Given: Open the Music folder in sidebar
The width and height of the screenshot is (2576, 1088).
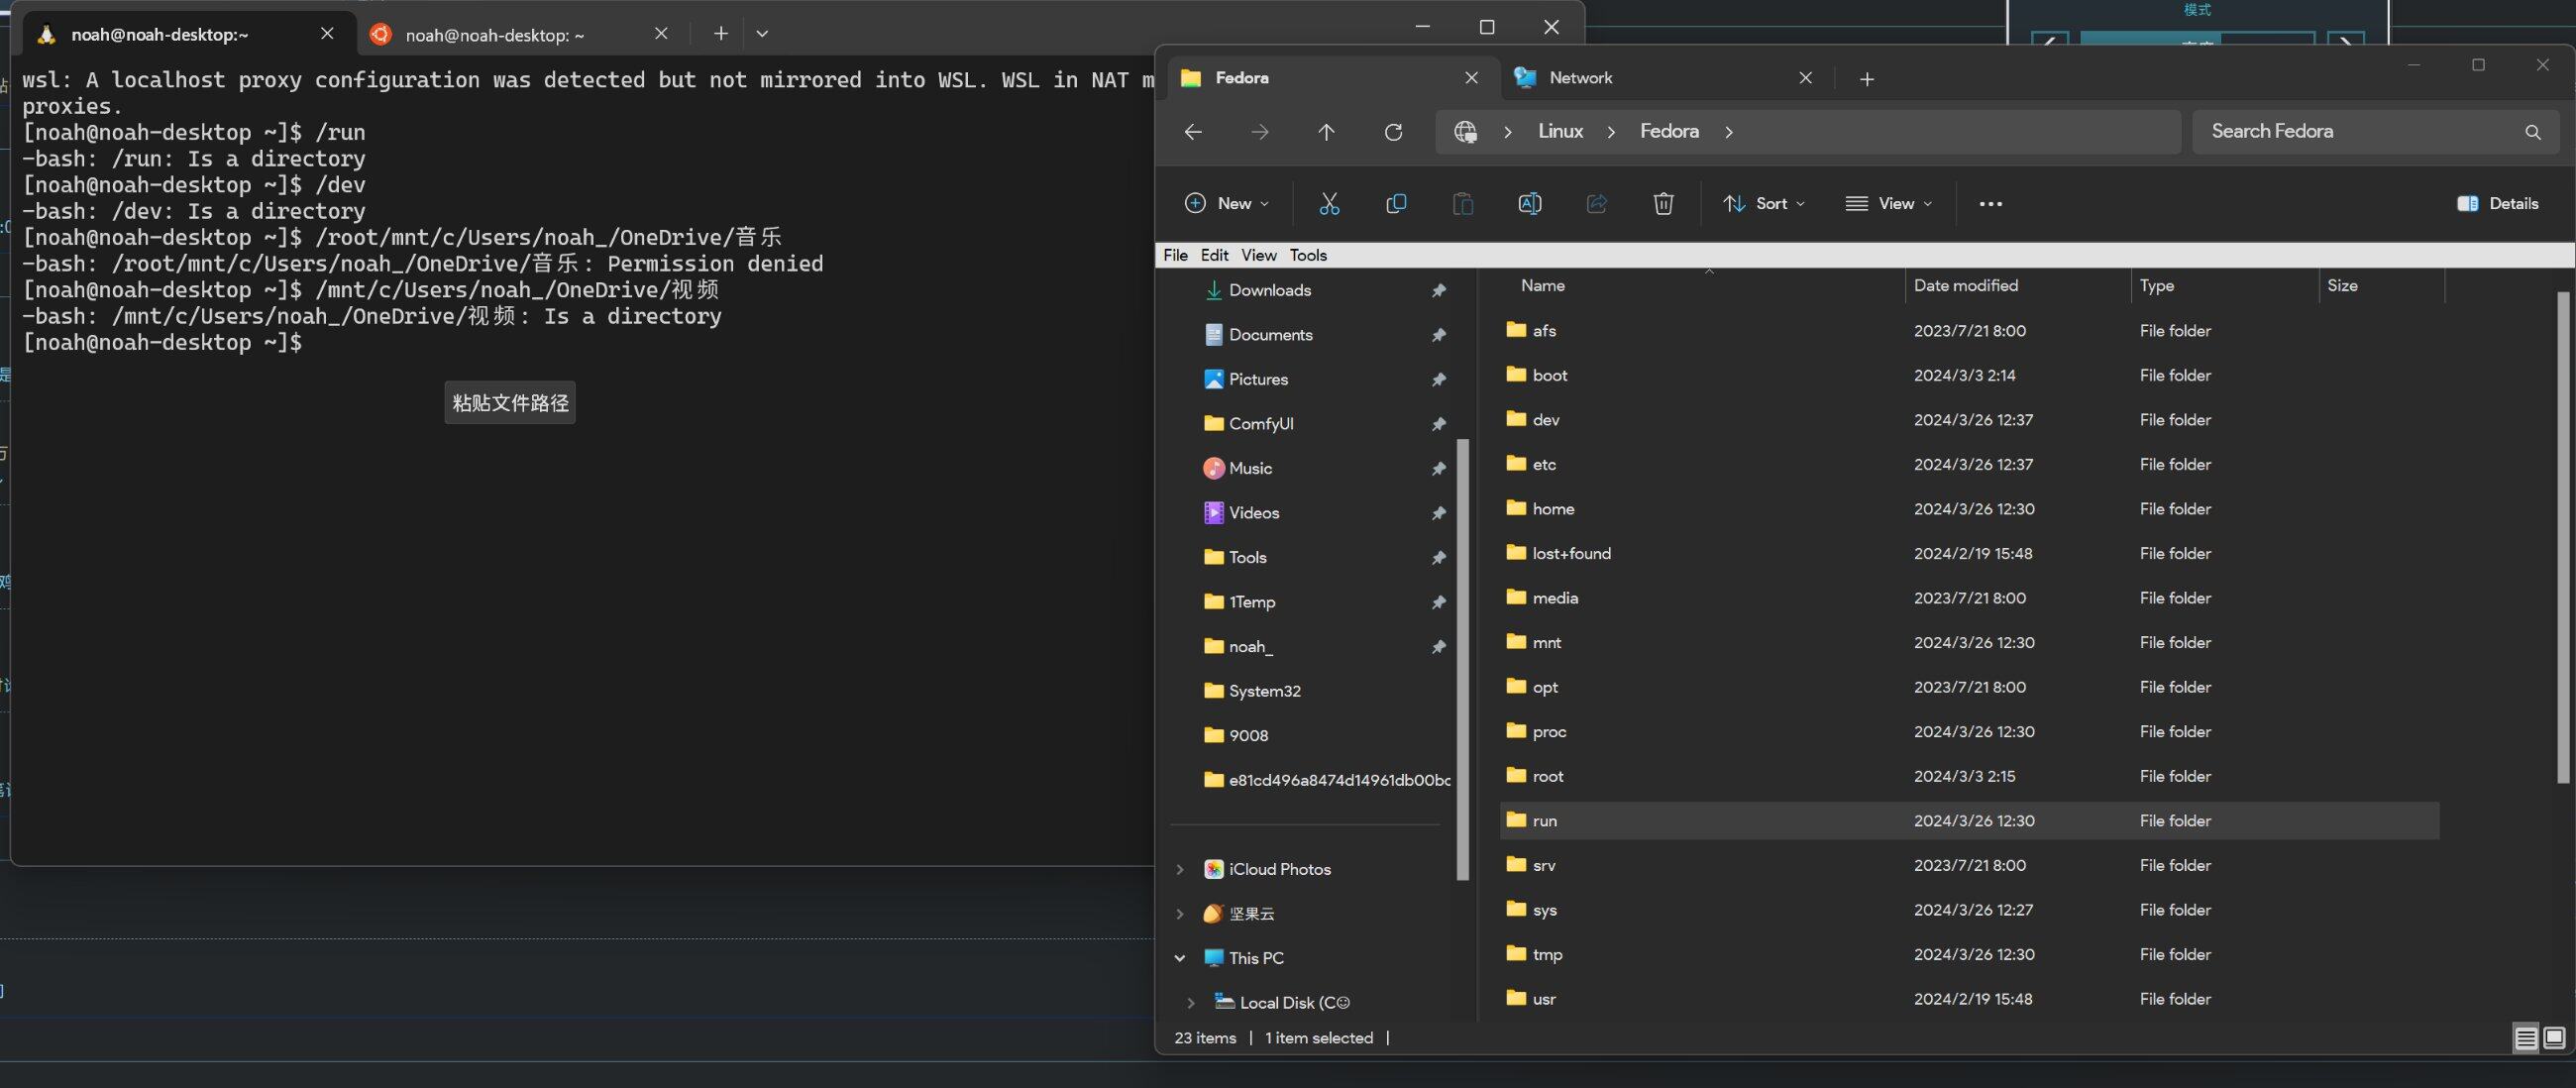Looking at the screenshot, I should point(1250,468).
